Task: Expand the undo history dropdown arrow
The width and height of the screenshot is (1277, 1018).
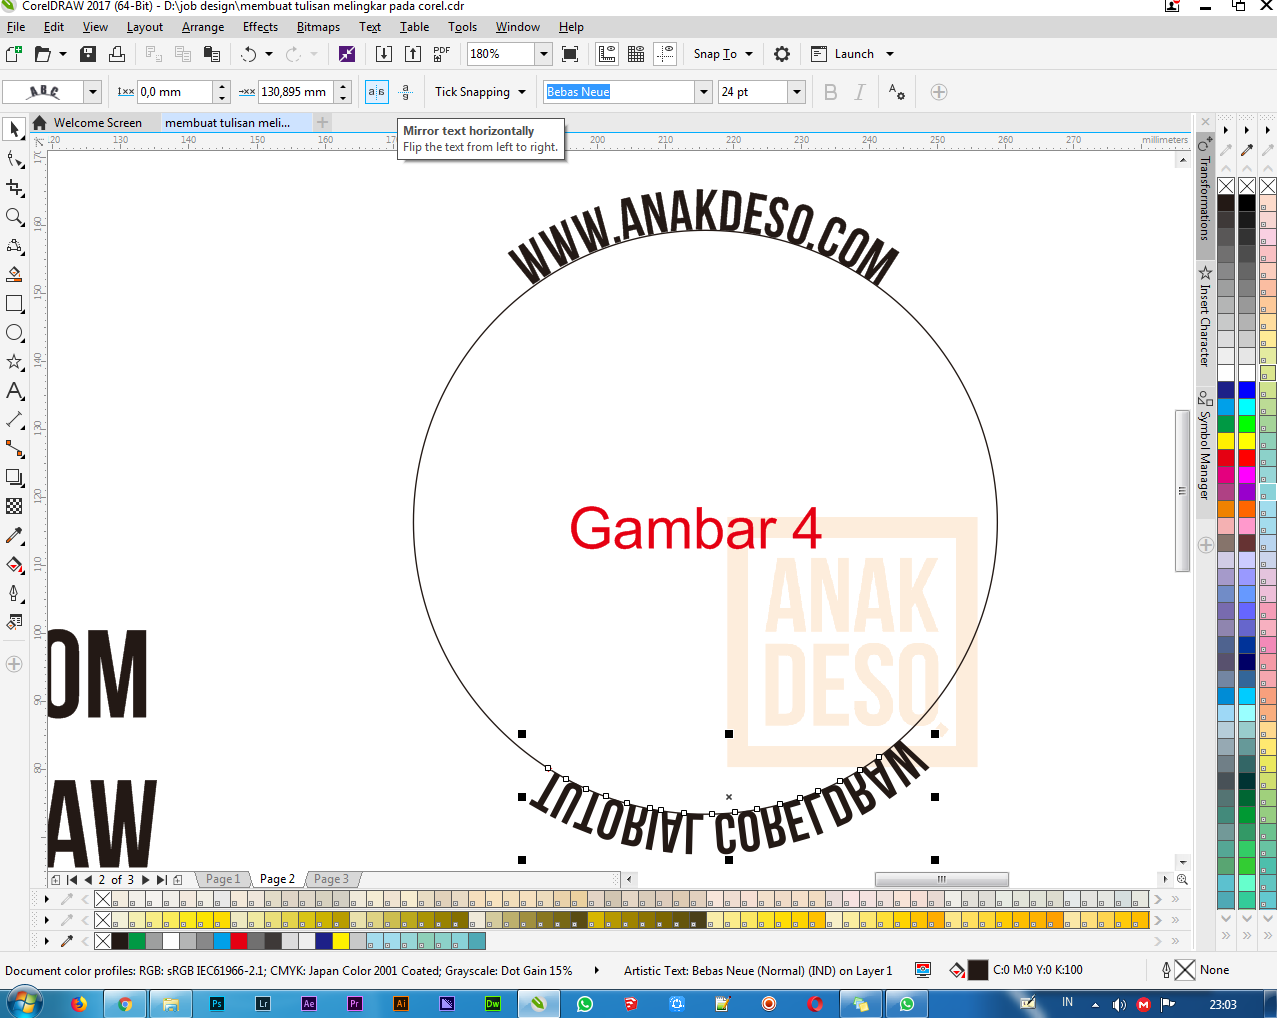Action: [x=269, y=54]
